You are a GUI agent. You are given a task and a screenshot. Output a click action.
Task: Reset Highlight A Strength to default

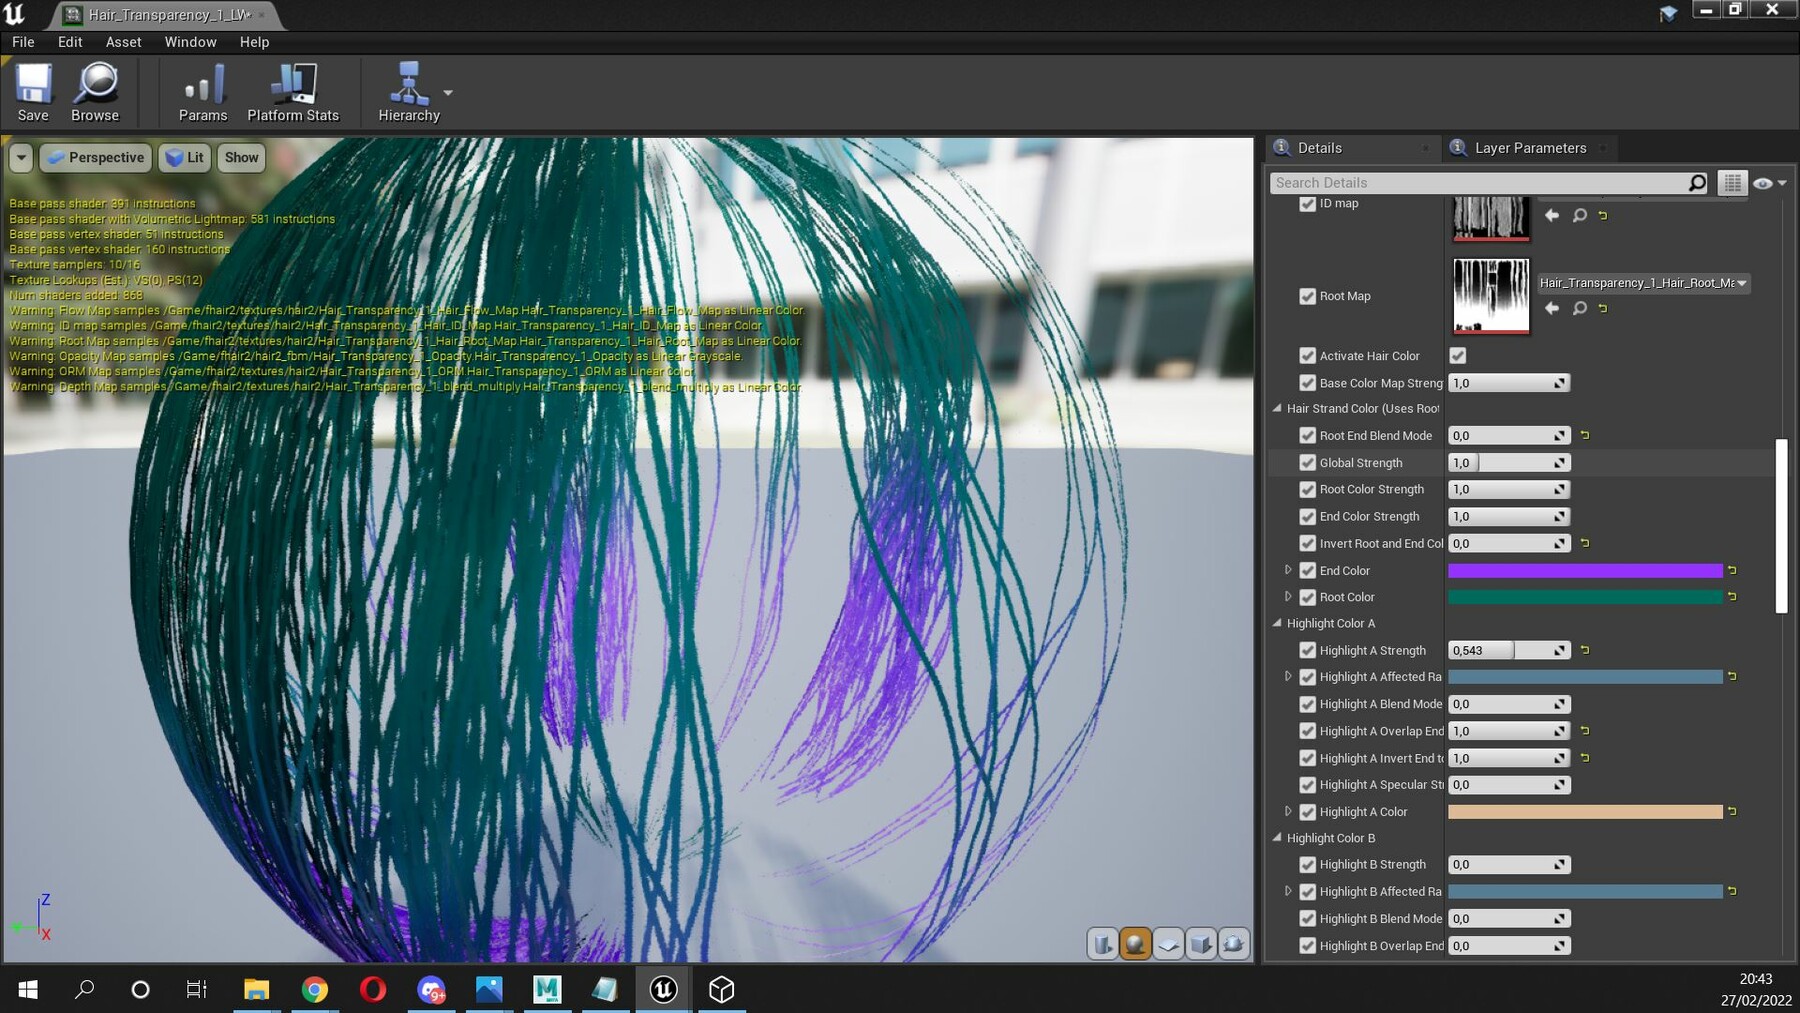(1585, 650)
